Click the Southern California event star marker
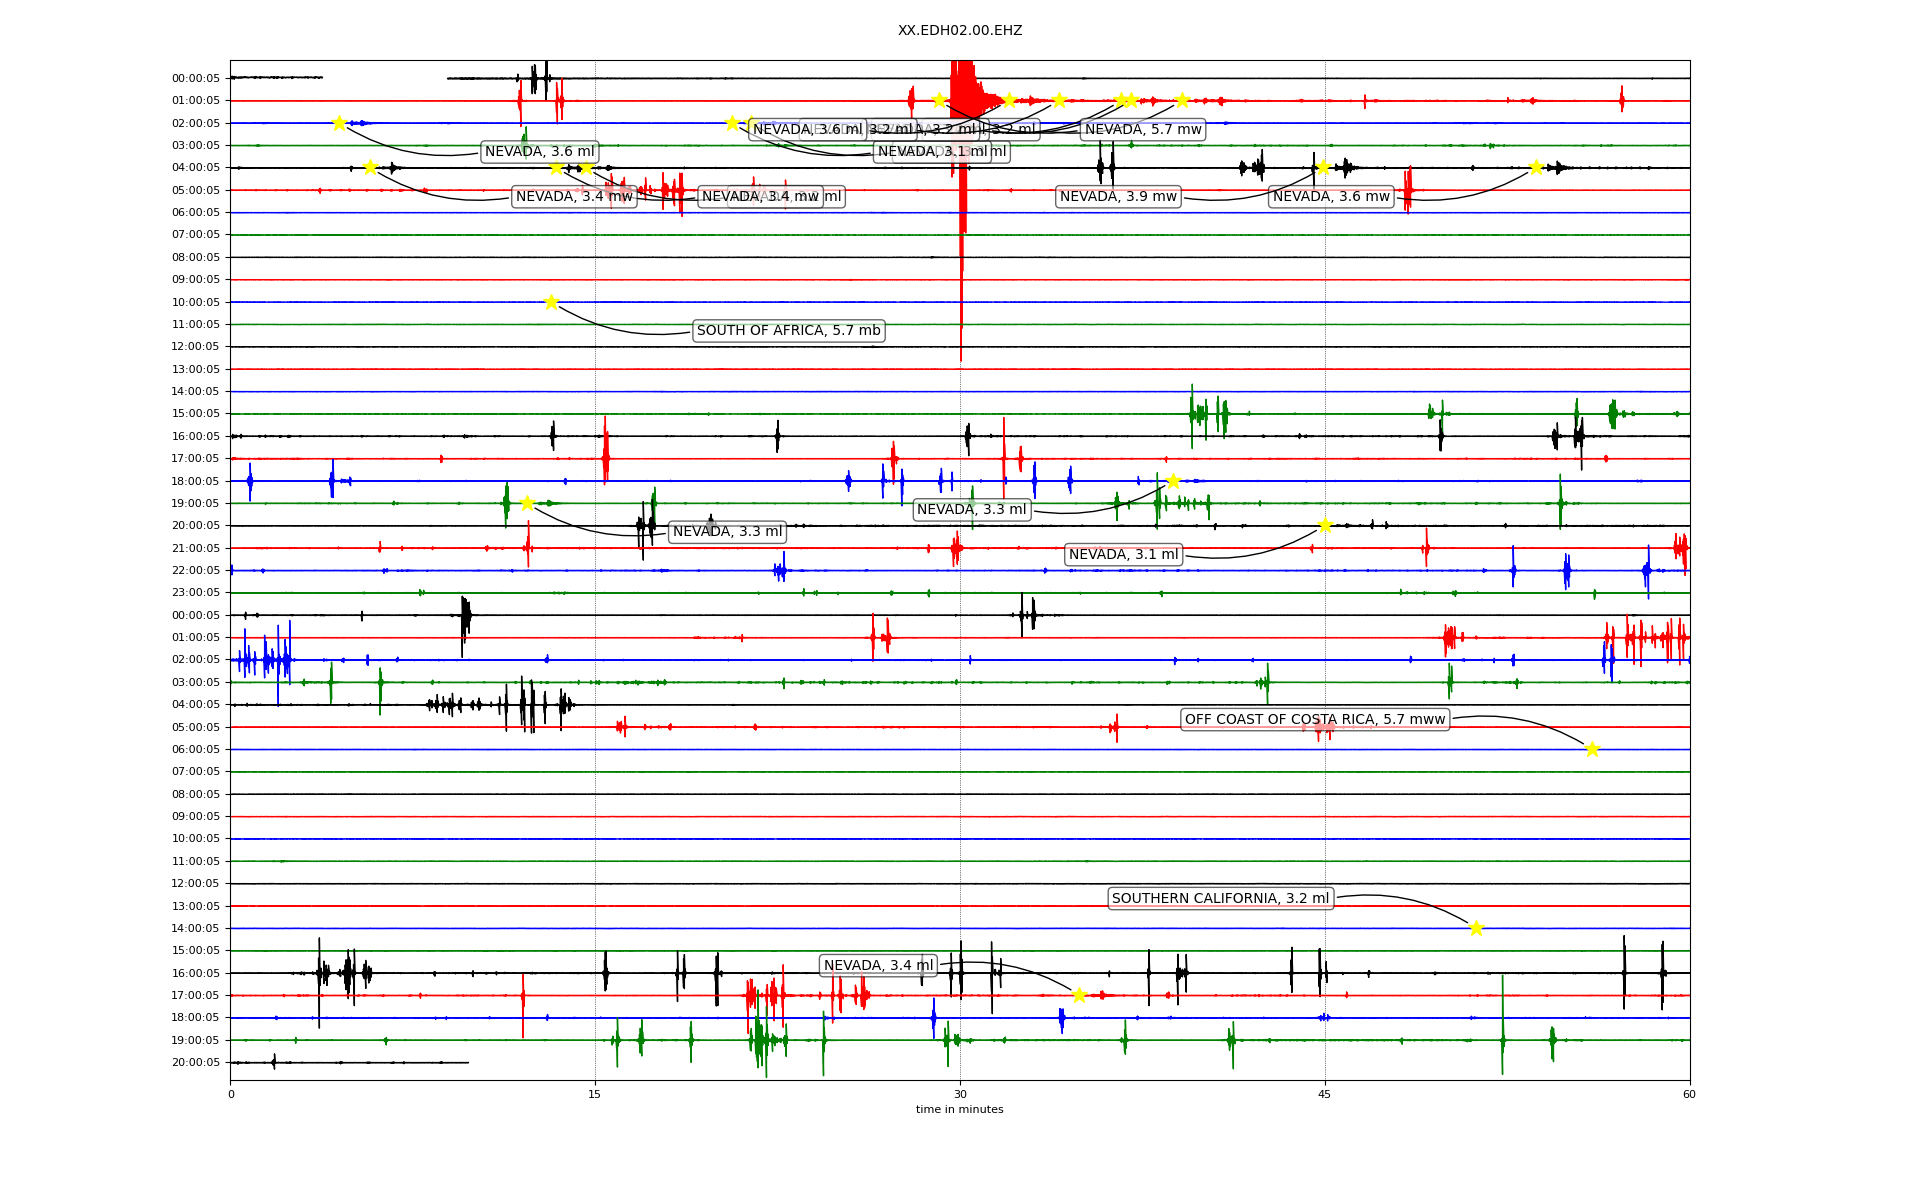The width and height of the screenshot is (1920, 1200). tap(1476, 928)
